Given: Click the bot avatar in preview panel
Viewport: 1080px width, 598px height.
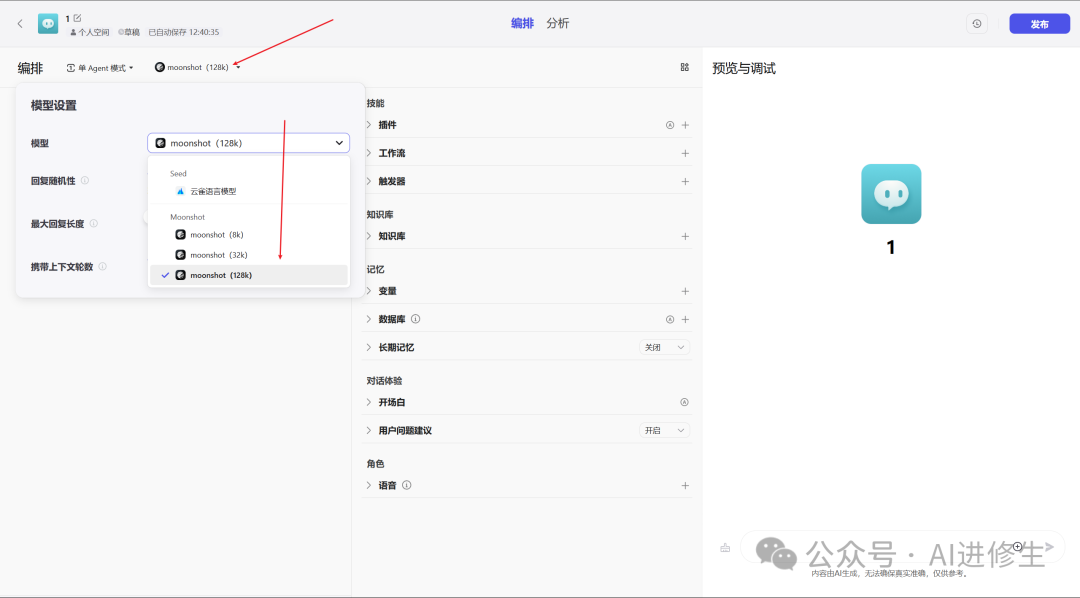Looking at the screenshot, I should click(891, 194).
